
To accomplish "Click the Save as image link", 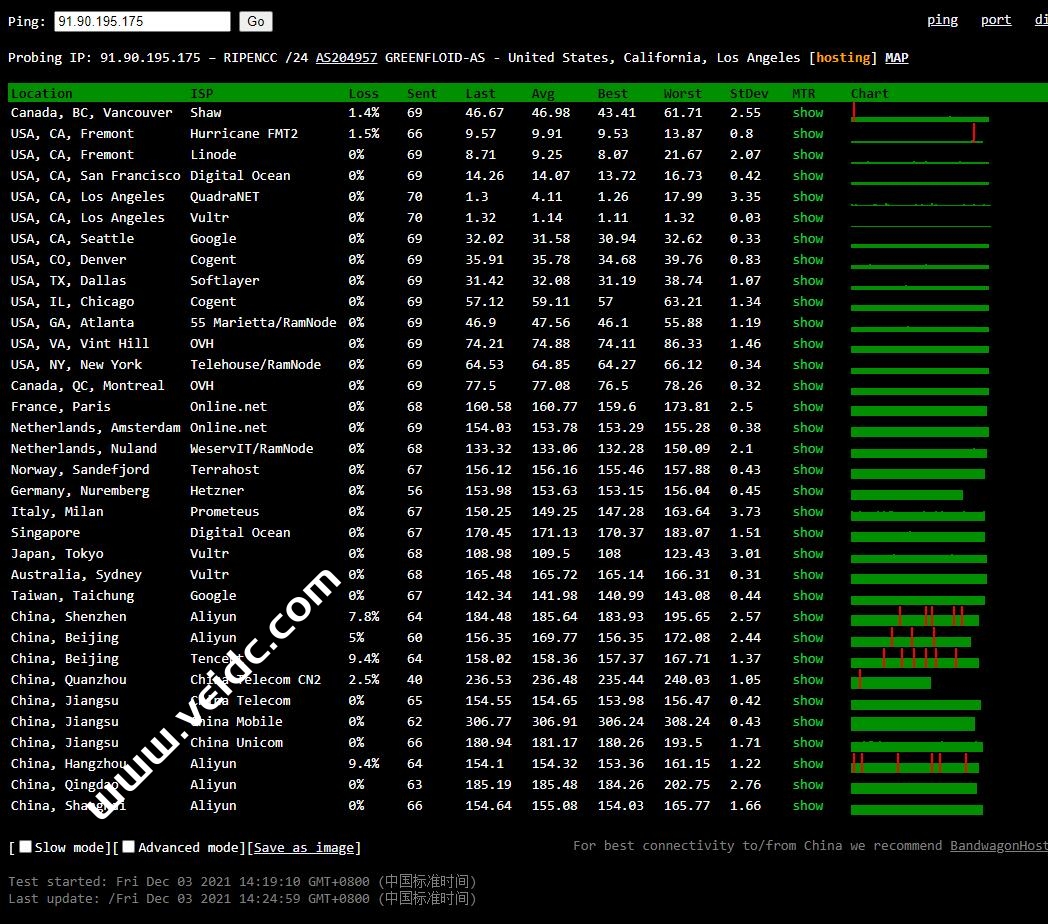I will pyautogui.click(x=304, y=848).
